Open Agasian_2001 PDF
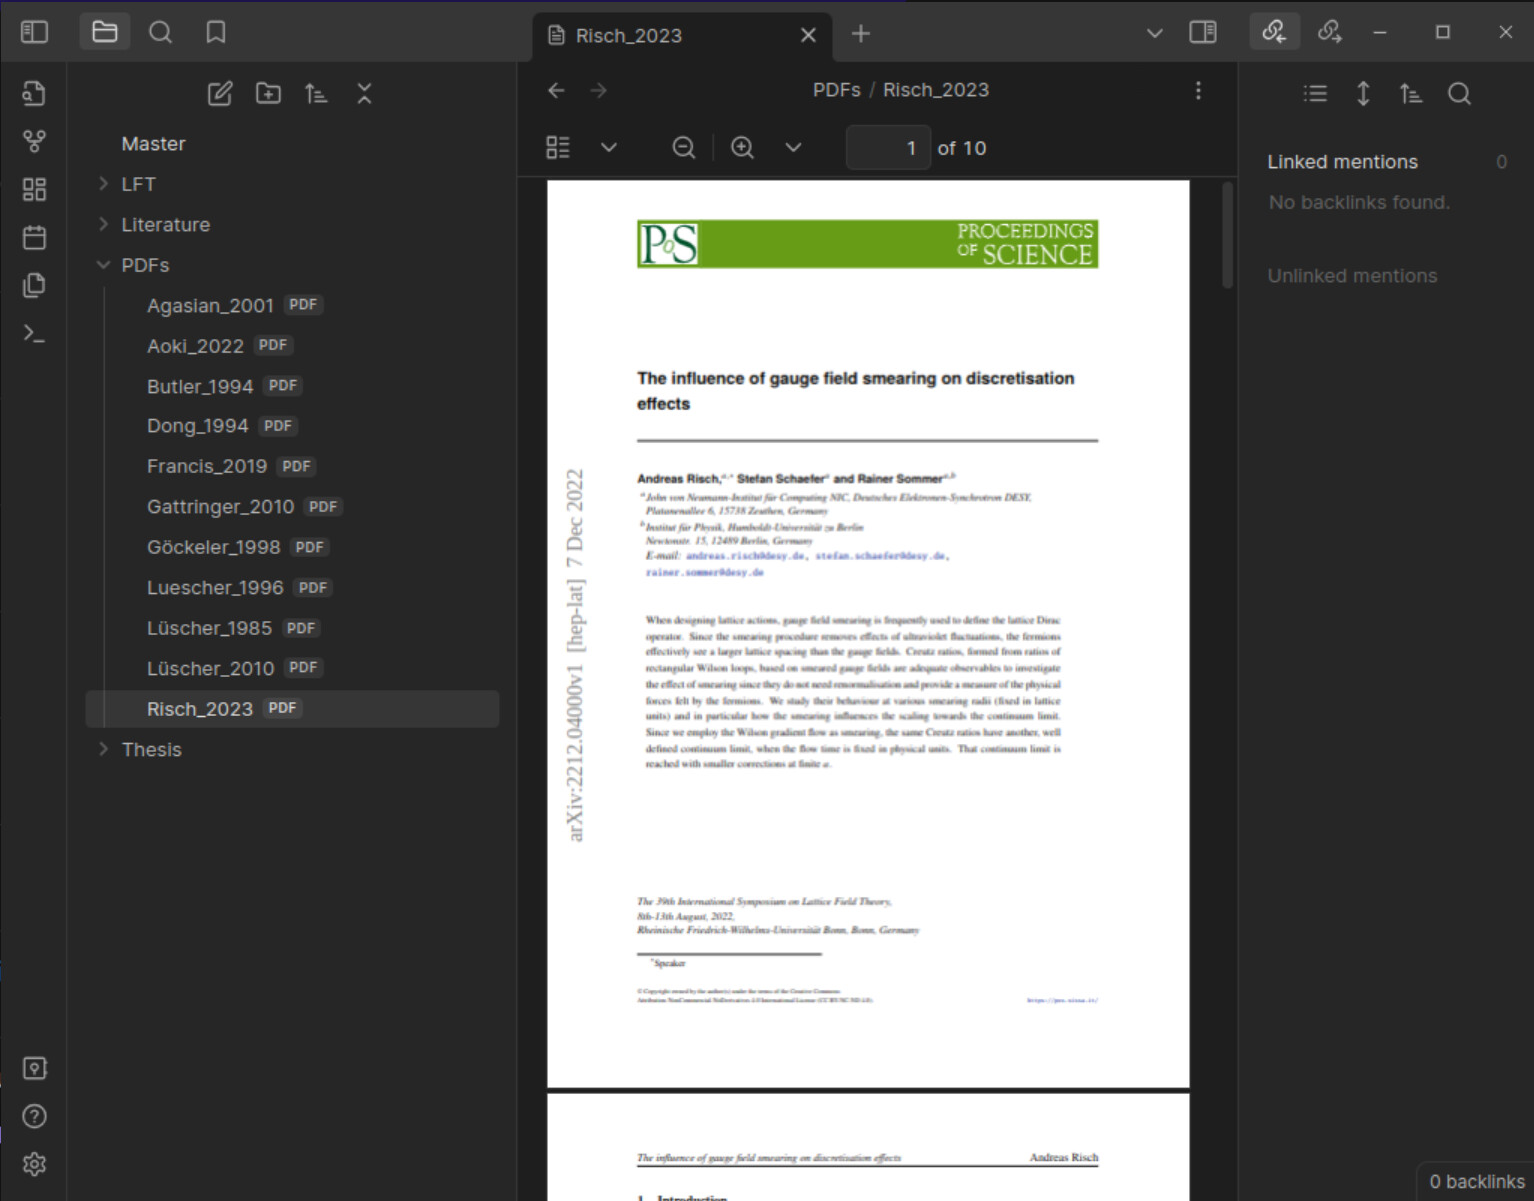The height and width of the screenshot is (1201, 1534). tap(292, 305)
